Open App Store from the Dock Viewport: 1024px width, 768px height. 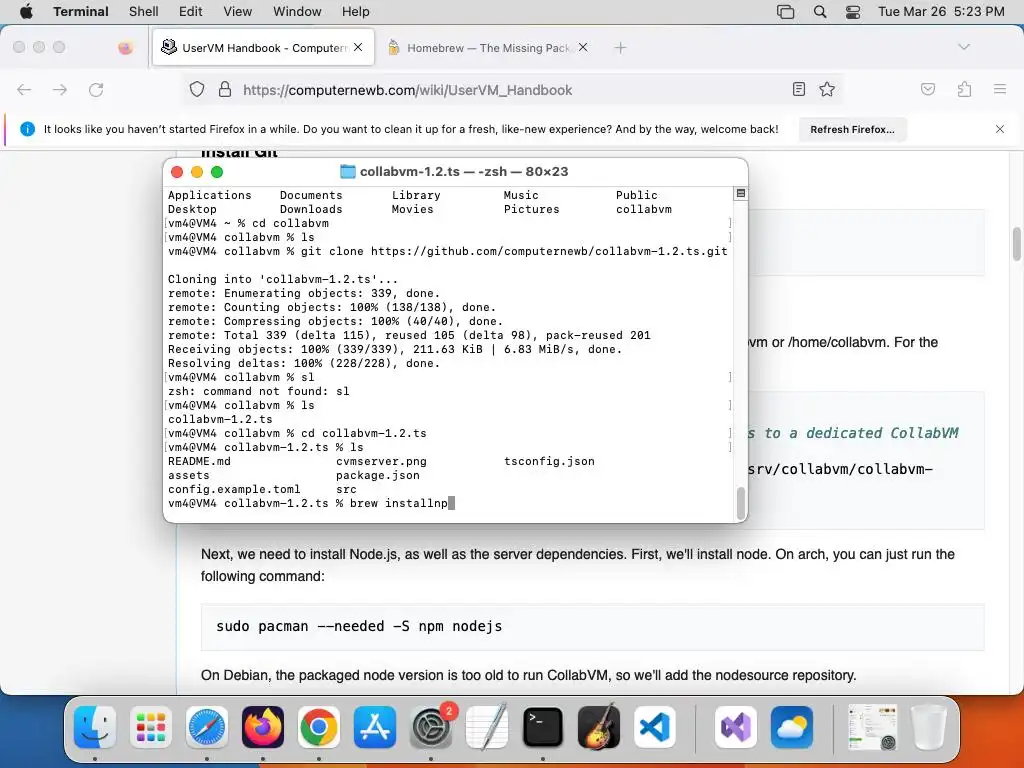coord(375,727)
